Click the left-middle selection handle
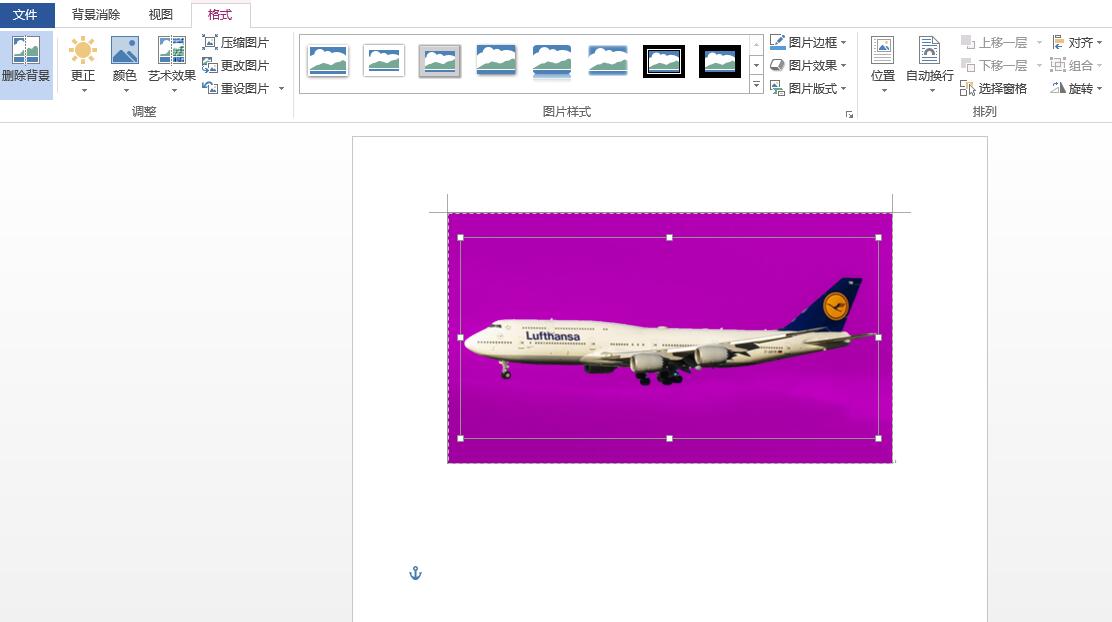This screenshot has width=1112, height=622. coord(460,338)
